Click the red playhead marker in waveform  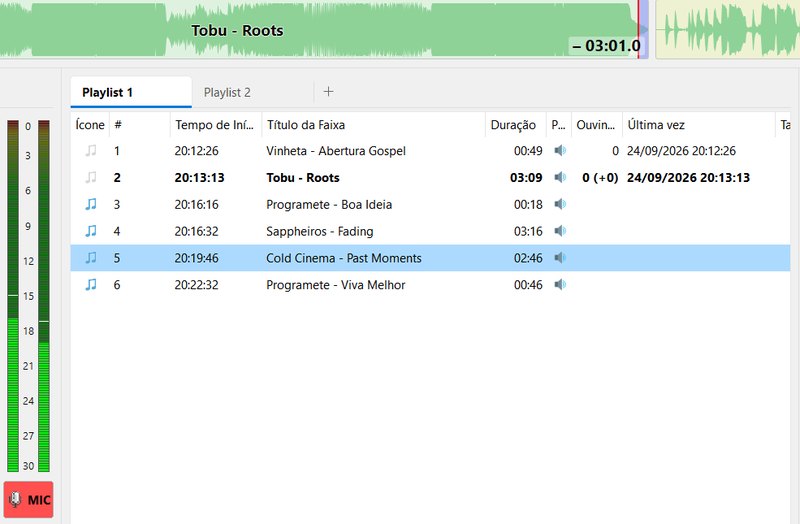638,29
